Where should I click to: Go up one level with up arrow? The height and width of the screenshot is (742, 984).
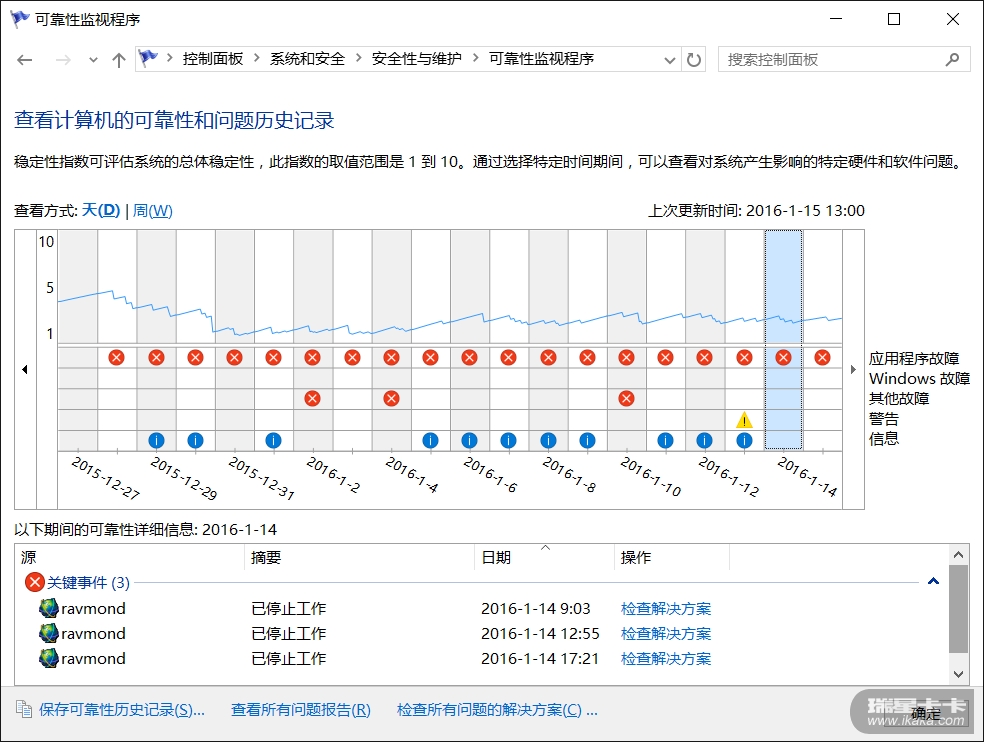[x=119, y=60]
